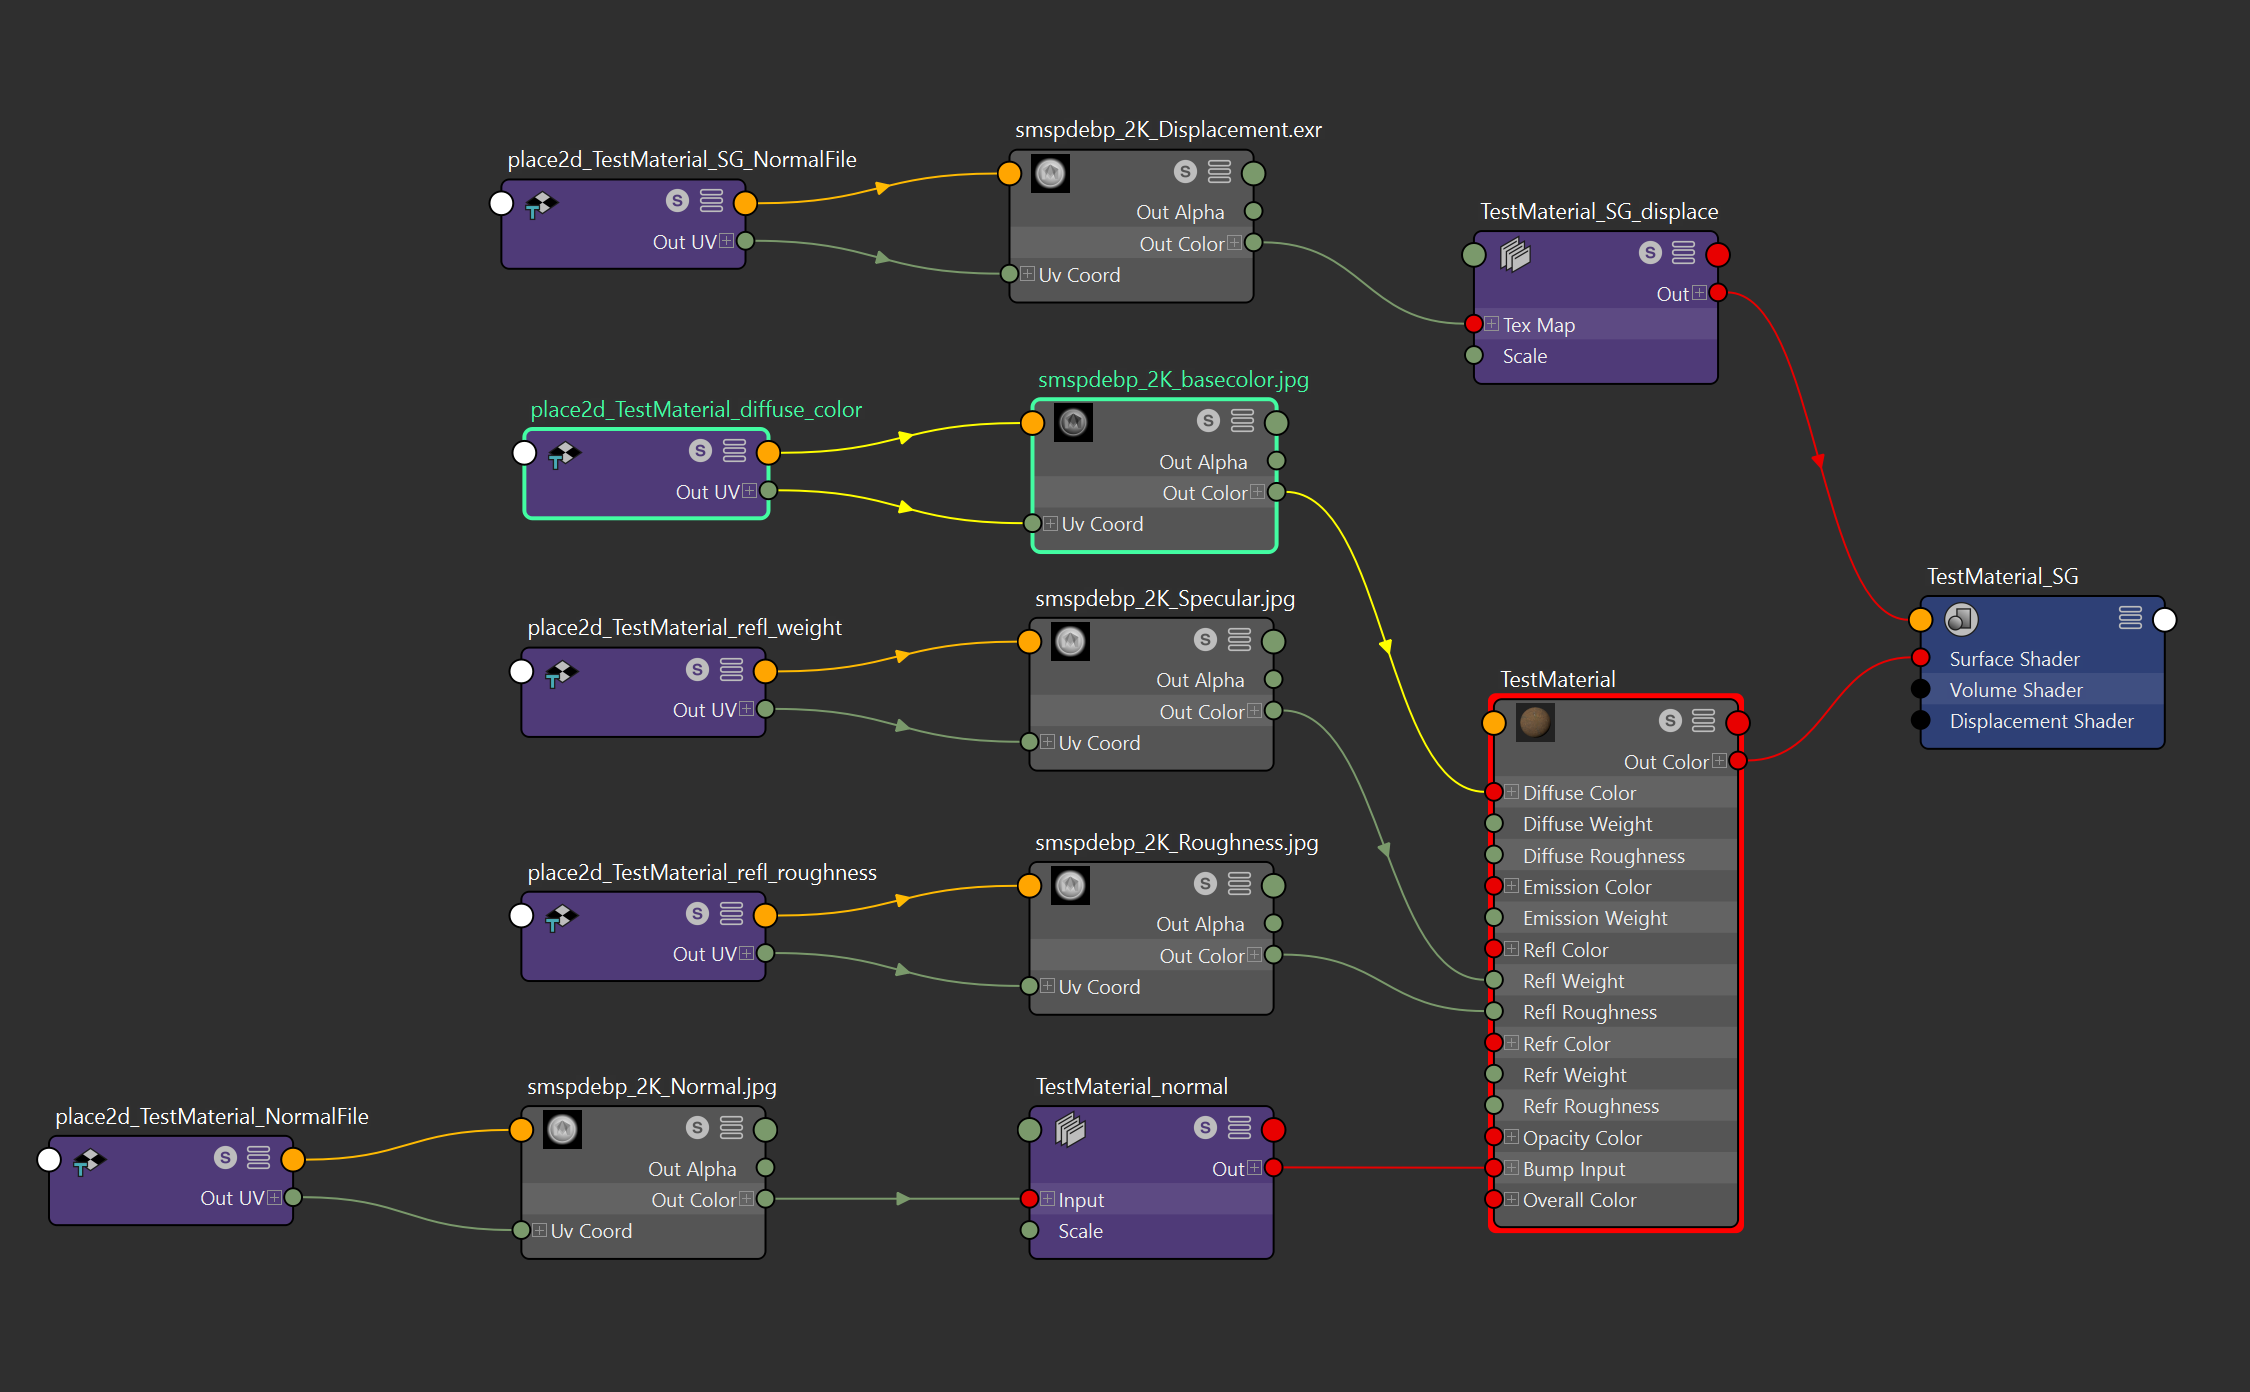The height and width of the screenshot is (1392, 2250).
Task: Click the place2d_TestMaterial_diffuse_color placement icon
Action: click(x=563, y=454)
